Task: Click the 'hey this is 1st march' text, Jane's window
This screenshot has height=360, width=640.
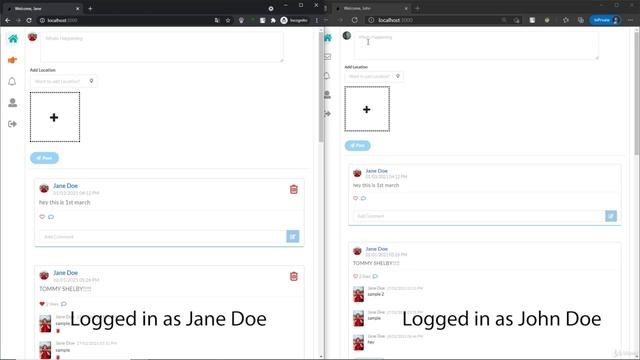Action: [64, 202]
